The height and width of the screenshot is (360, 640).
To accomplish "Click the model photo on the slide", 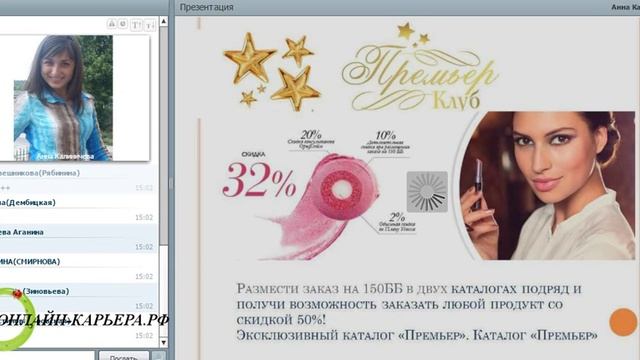I will [x=547, y=185].
